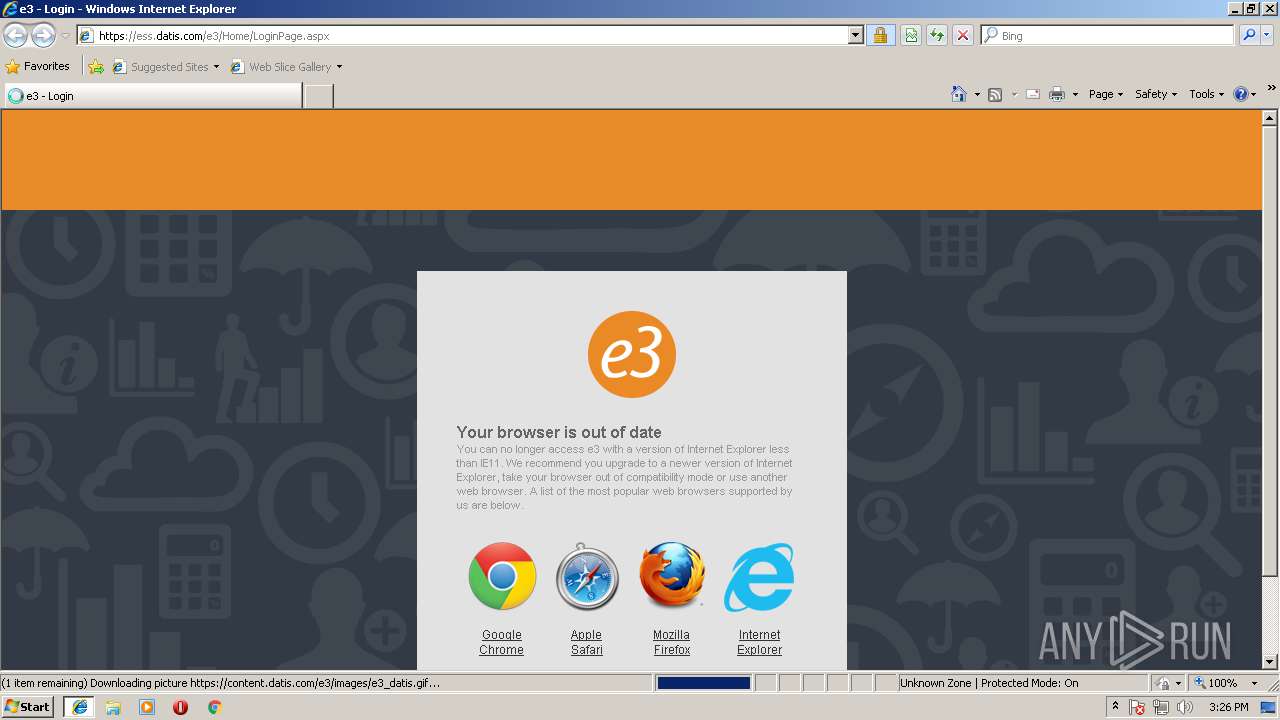The width and height of the screenshot is (1280, 720).
Task: Click the Print icon
Action: pos(1057,94)
